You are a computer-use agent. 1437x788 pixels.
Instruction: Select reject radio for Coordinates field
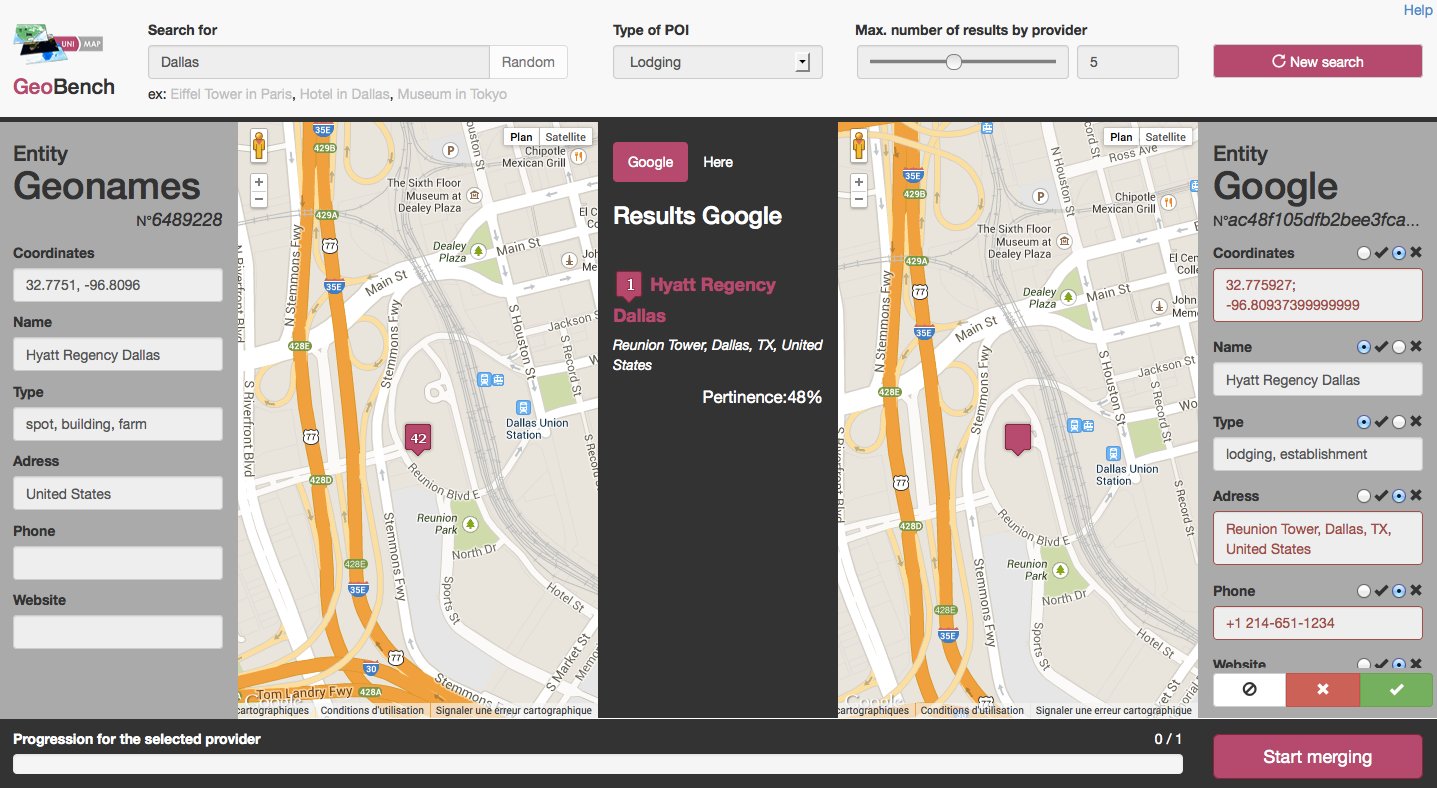click(1399, 254)
